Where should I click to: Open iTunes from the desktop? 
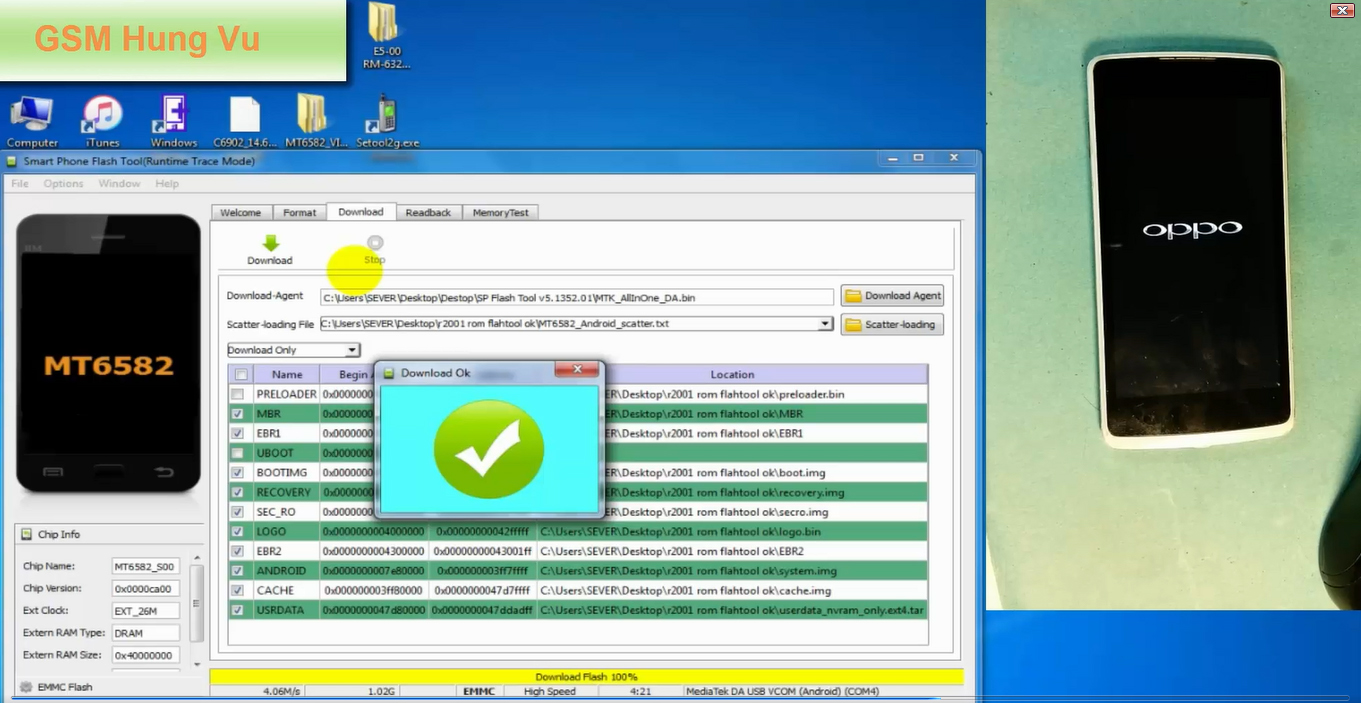pyautogui.click(x=101, y=112)
